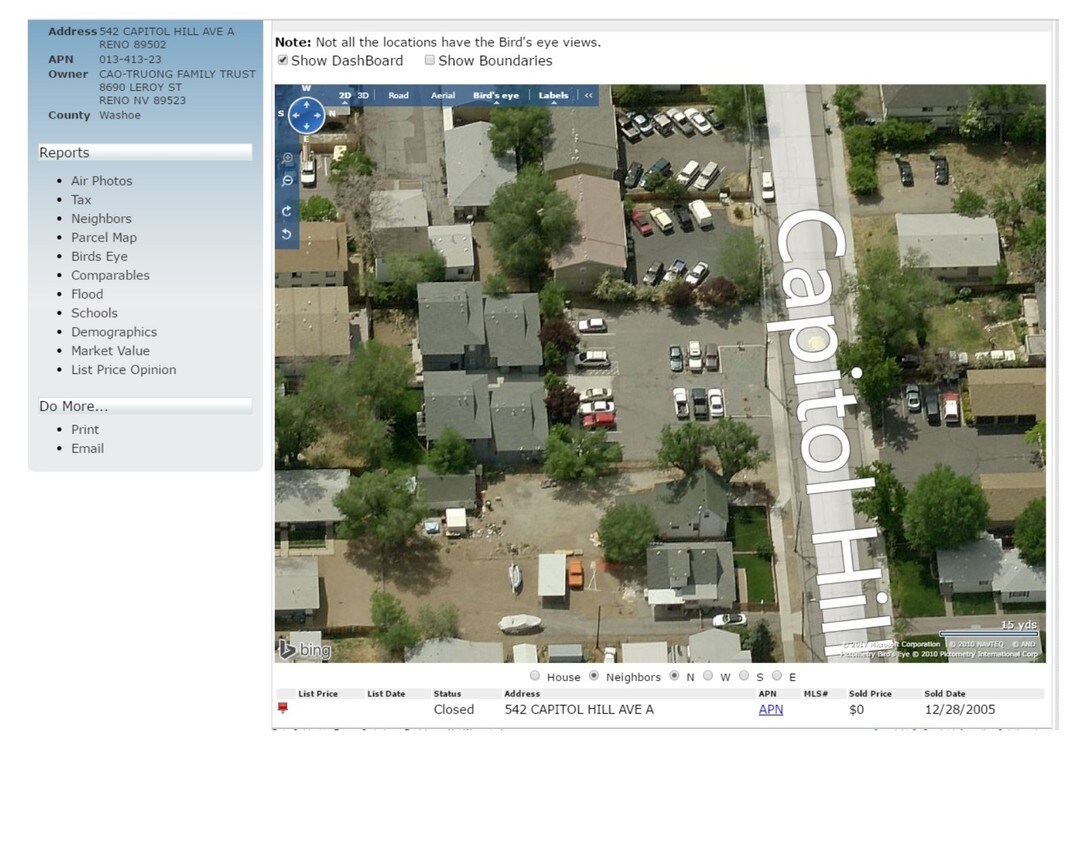Select the W direction radio button
This screenshot has height=844, width=1092.
(x=708, y=677)
